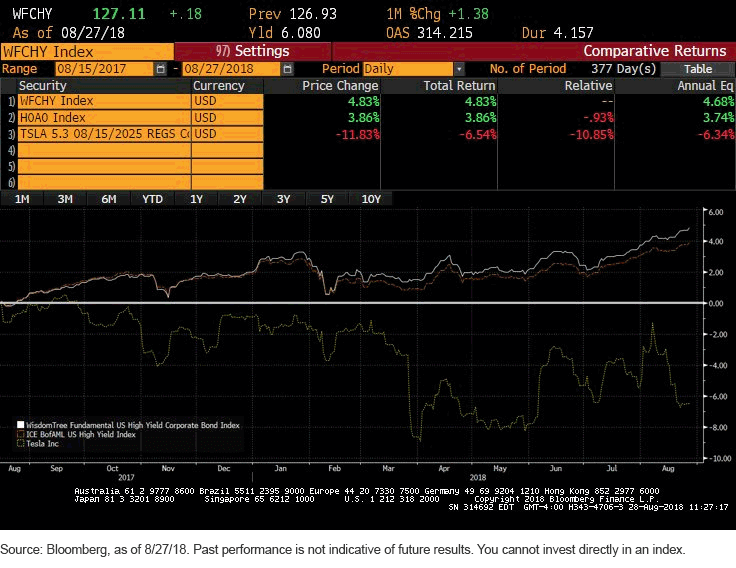Click USD currency cell for WFCHY Index

click(x=227, y=101)
